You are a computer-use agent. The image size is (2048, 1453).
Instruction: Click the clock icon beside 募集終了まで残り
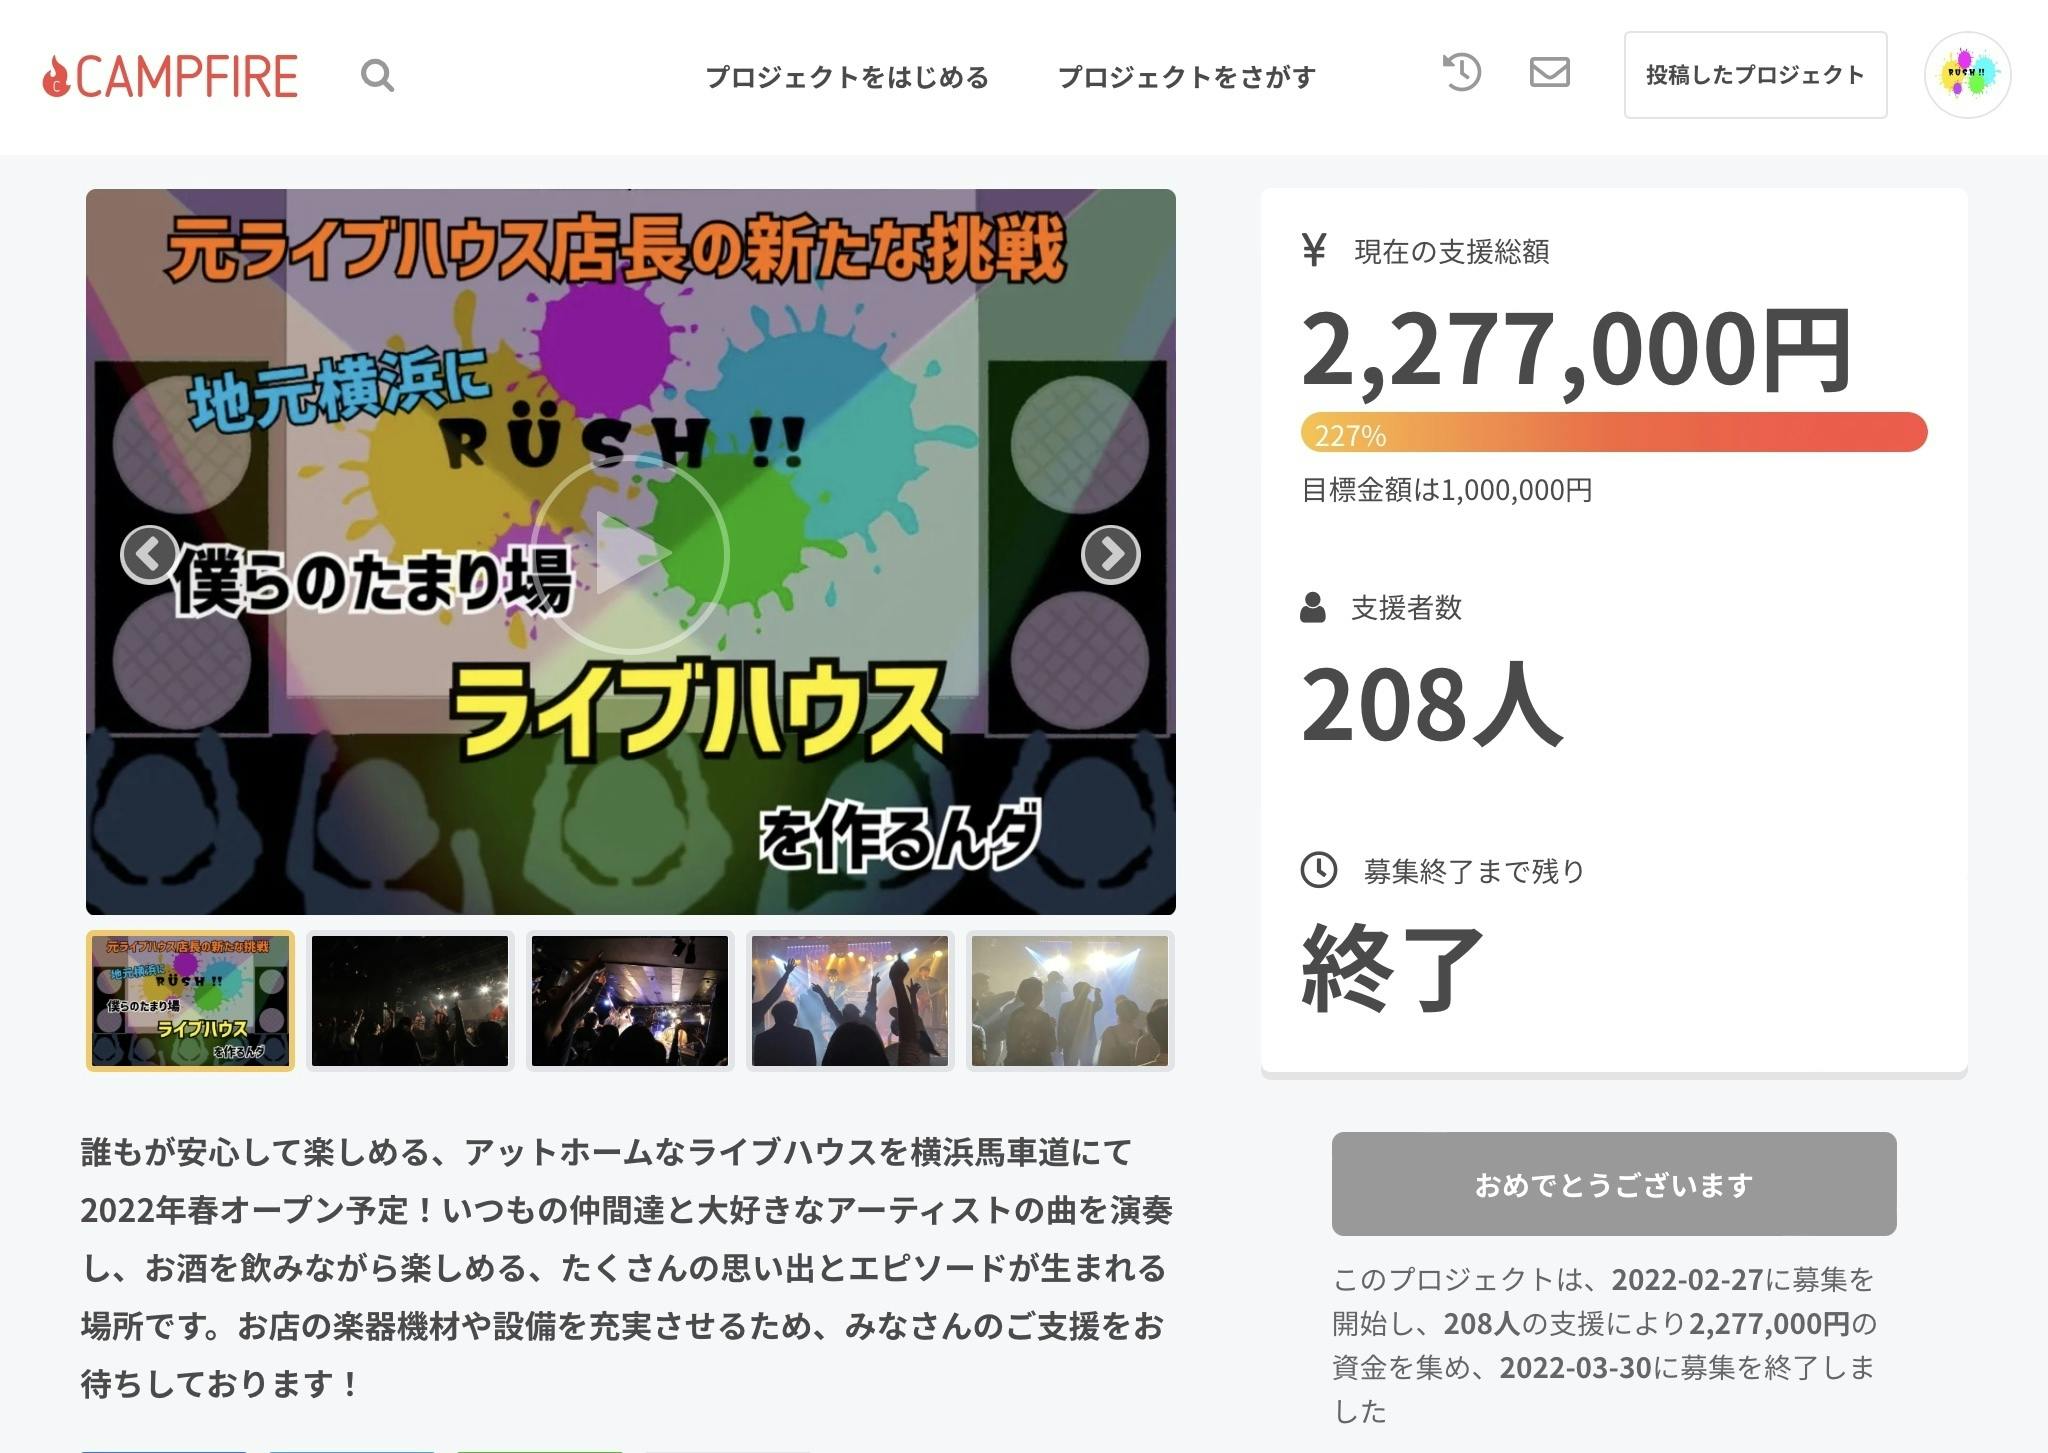click(x=1318, y=870)
